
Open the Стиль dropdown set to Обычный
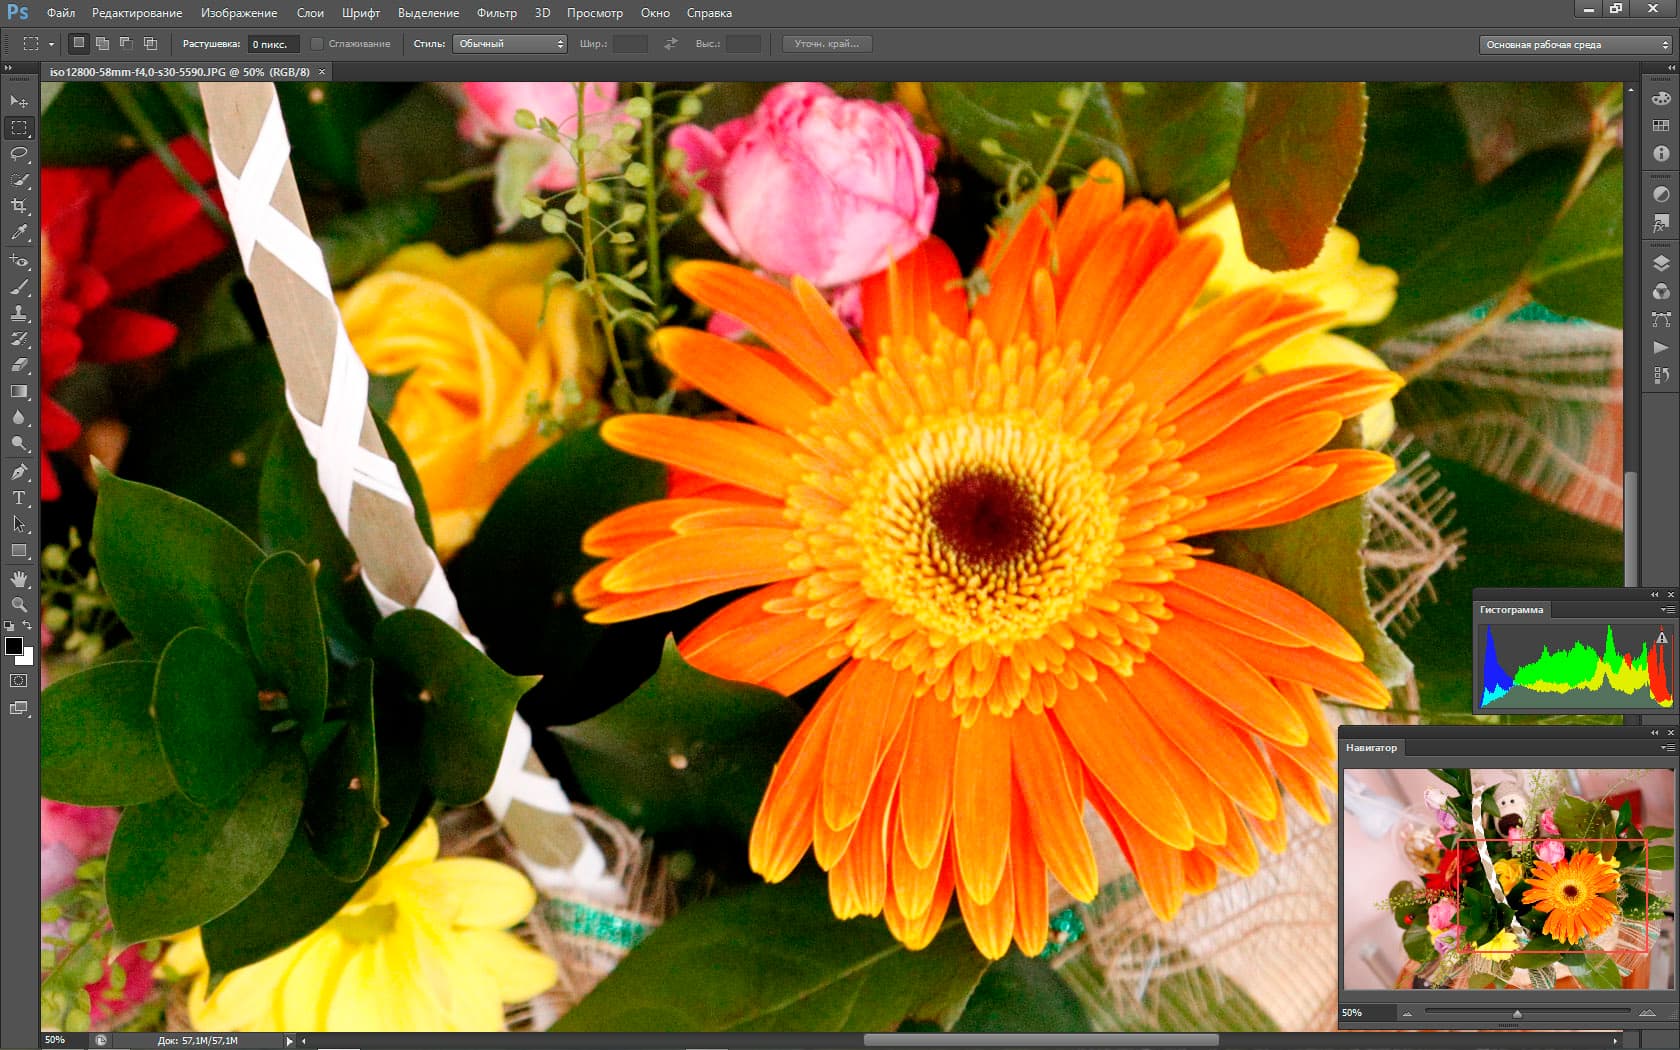pos(510,44)
